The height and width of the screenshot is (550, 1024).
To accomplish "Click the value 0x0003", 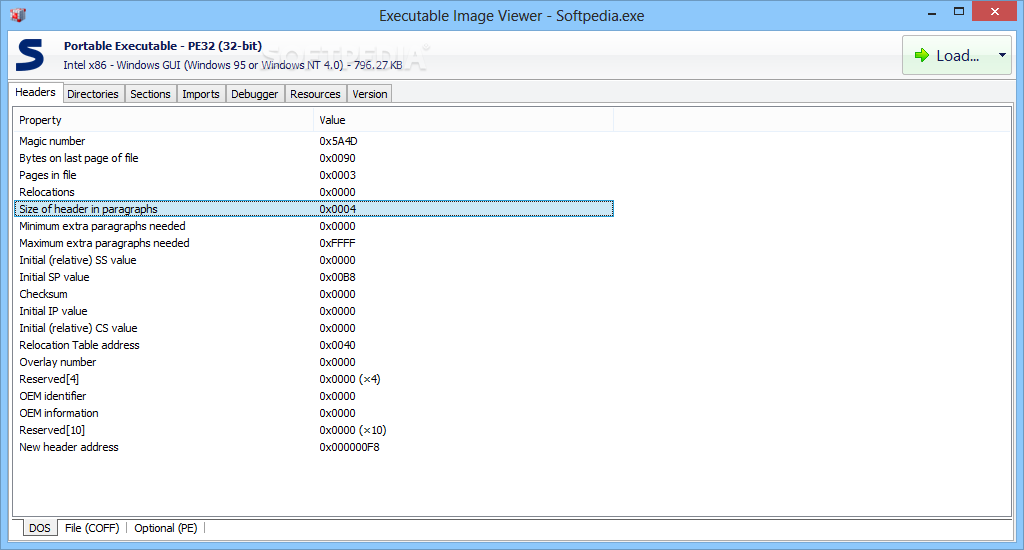I will (338, 175).
